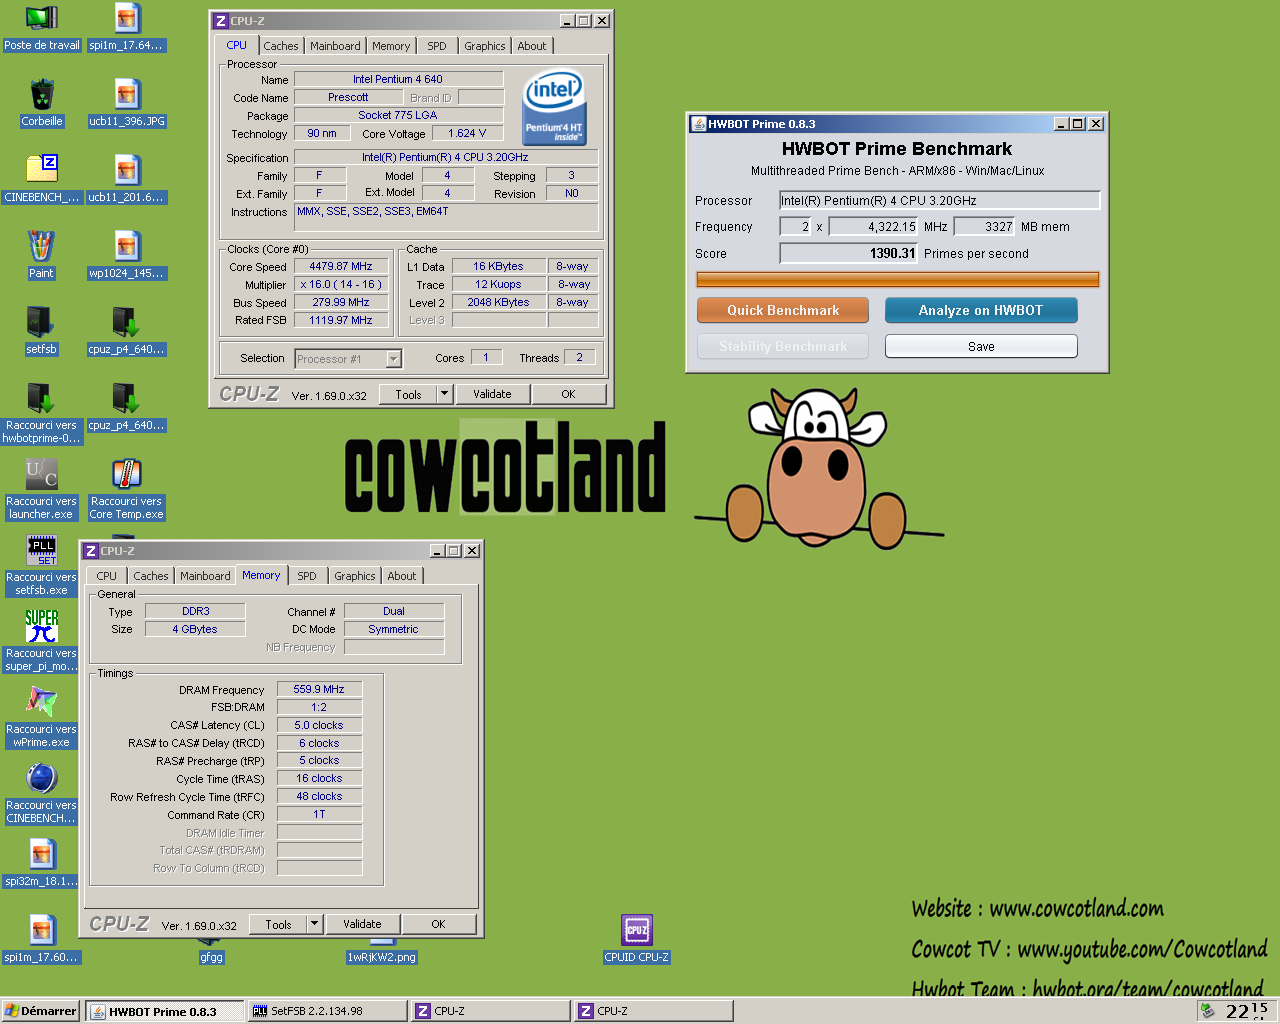Image resolution: width=1280 pixels, height=1024 pixels.
Task: Open Core Temp.exe shortcut icon
Action: tap(126, 489)
